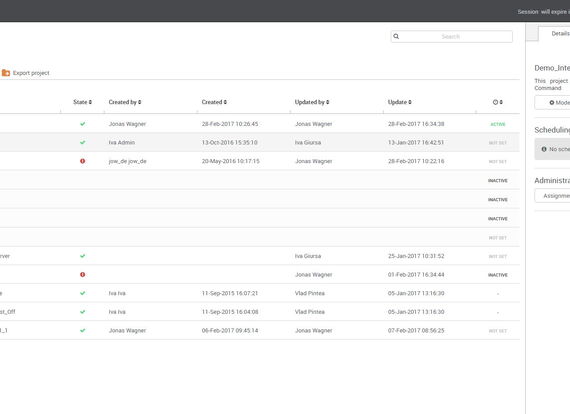
Task: Click update time 01-Feb-2017 16:34:44
Action: 416,274
